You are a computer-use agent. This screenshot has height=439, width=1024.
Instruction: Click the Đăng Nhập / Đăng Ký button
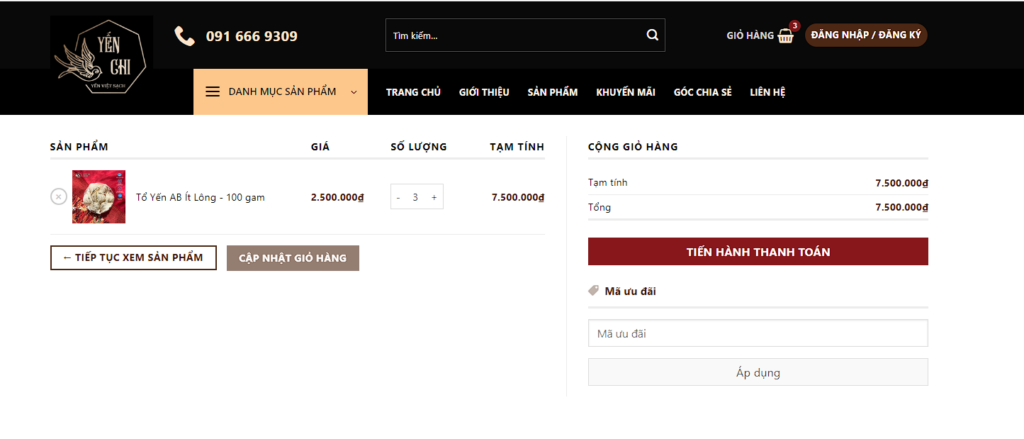coord(866,35)
